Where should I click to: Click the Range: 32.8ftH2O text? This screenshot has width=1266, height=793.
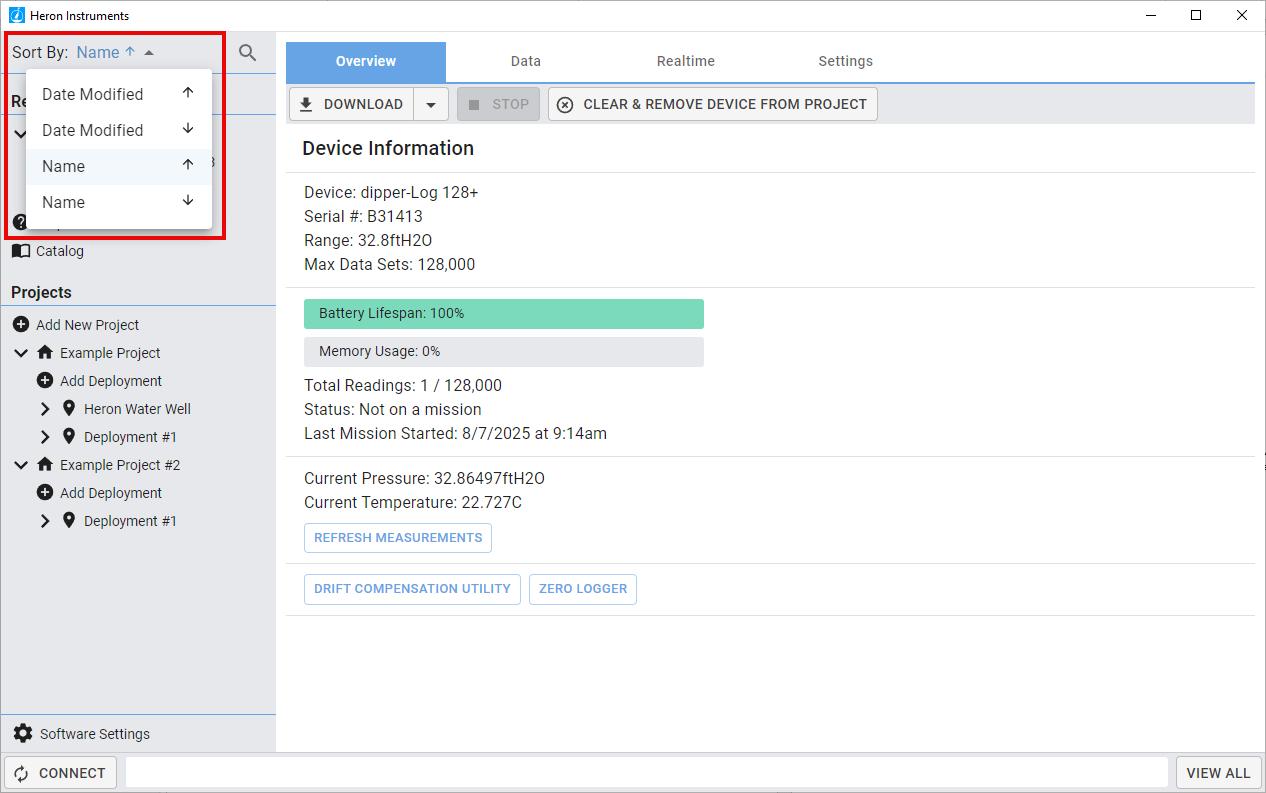[368, 241]
